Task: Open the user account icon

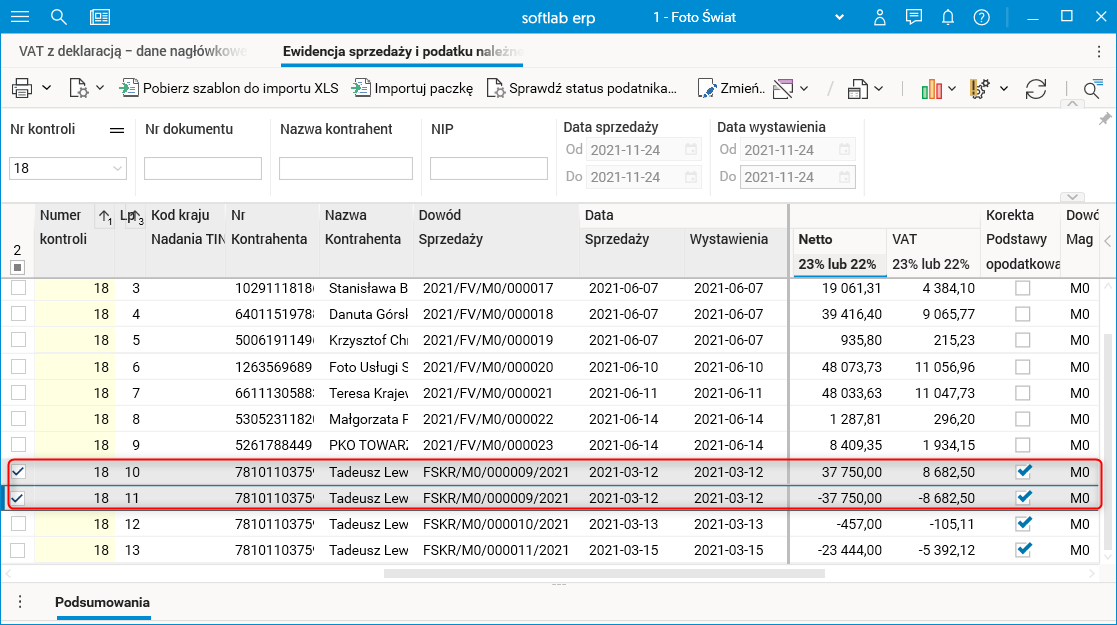Action: (880, 17)
